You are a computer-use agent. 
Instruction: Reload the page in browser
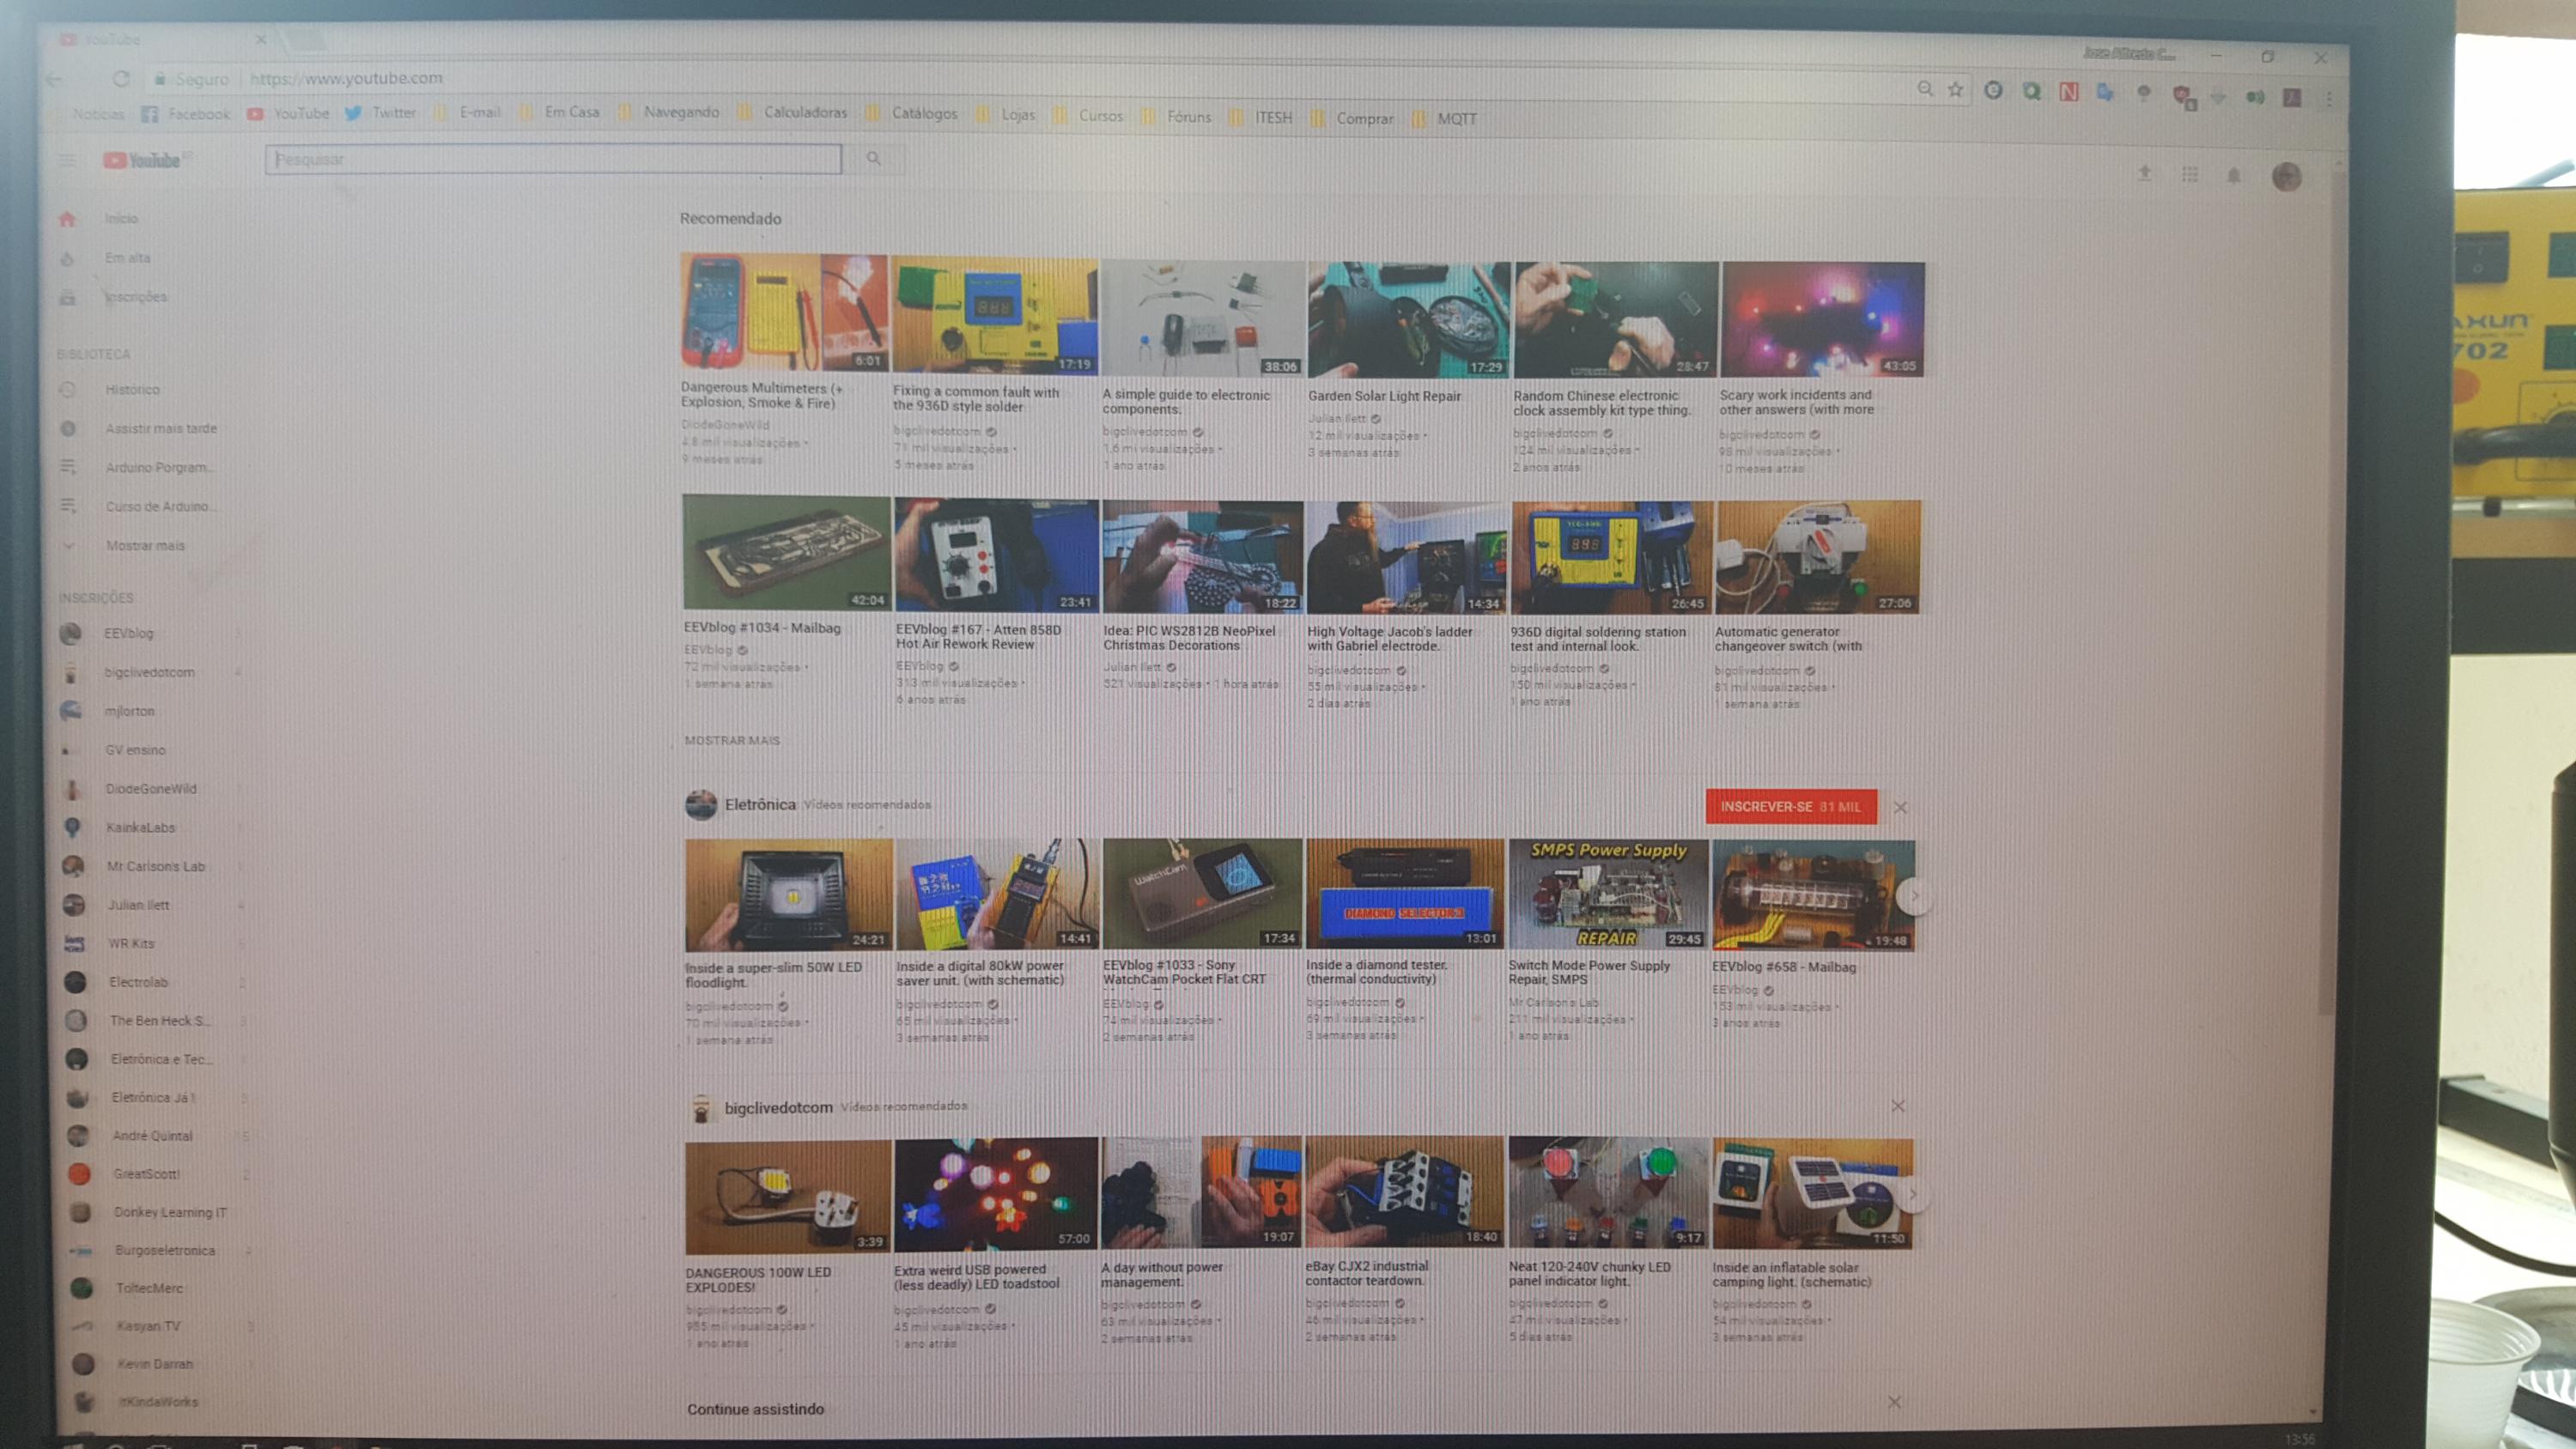click(121, 79)
